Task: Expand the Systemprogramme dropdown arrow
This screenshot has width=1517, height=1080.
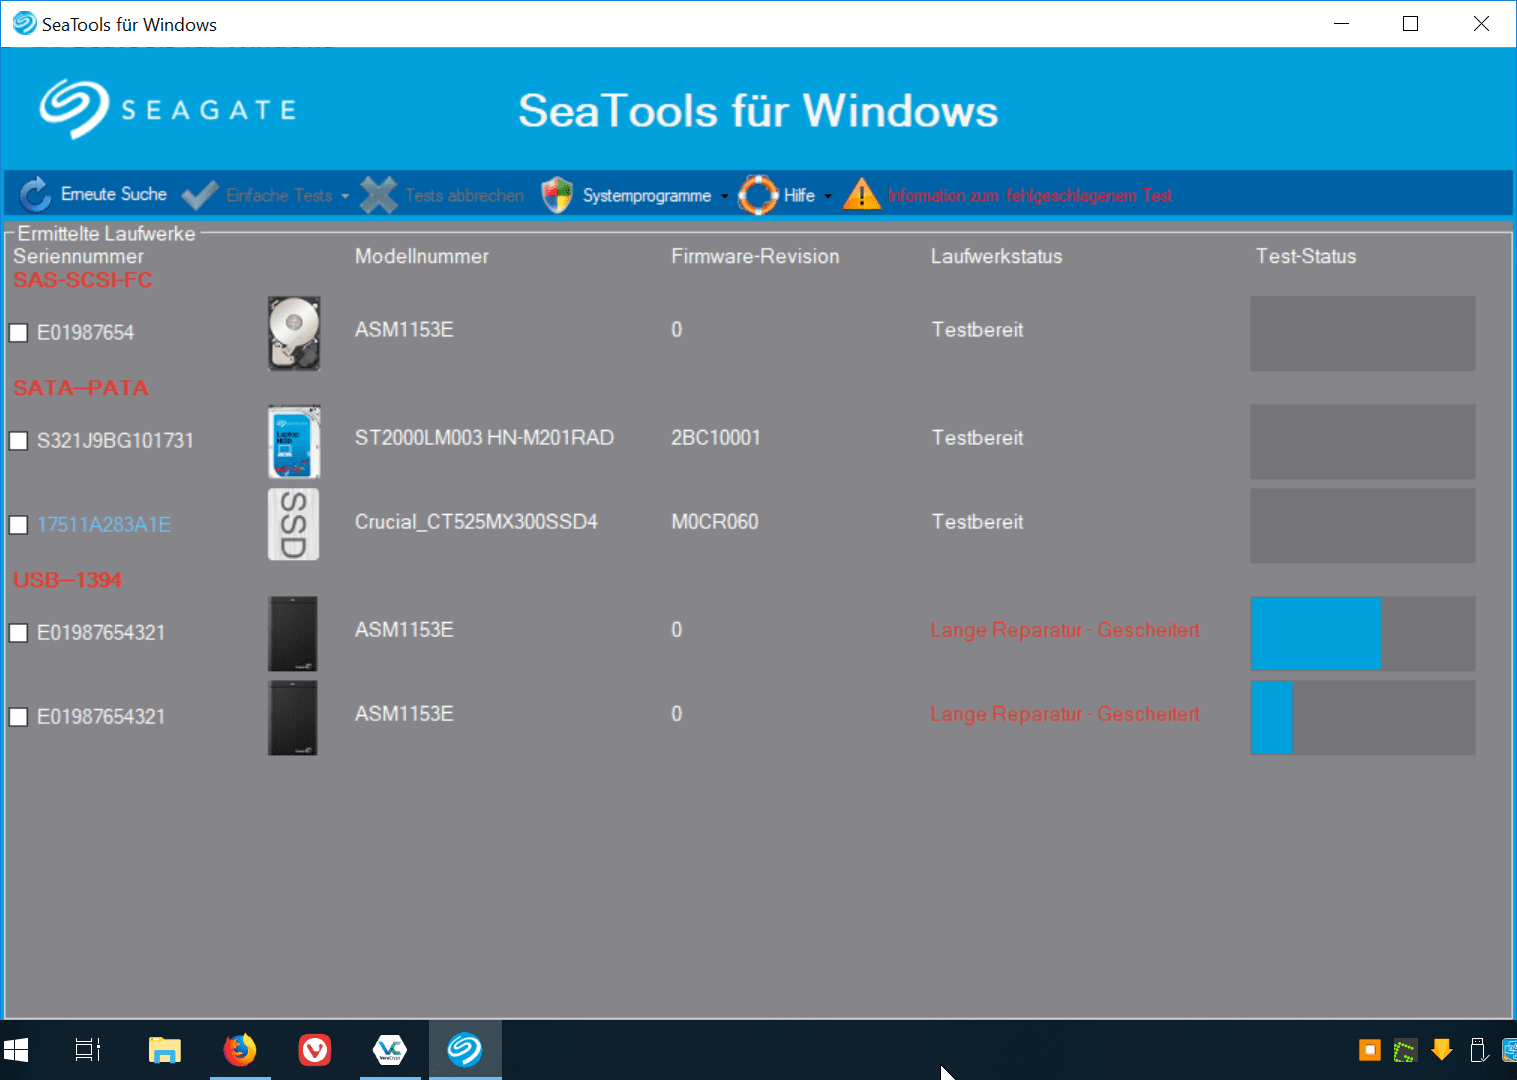Action: coord(725,196)
